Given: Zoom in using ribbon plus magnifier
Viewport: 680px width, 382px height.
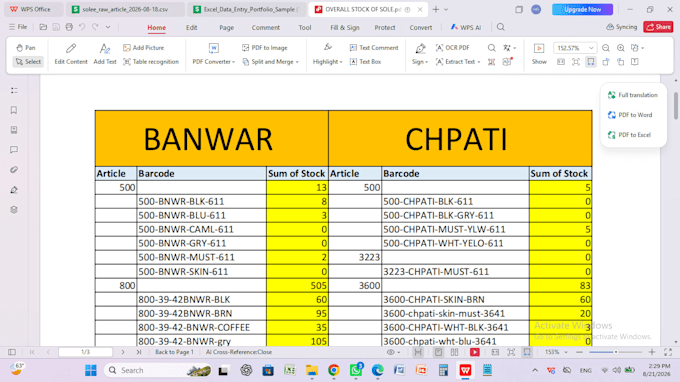Looking at the screenshot, I should coord(621,48).
